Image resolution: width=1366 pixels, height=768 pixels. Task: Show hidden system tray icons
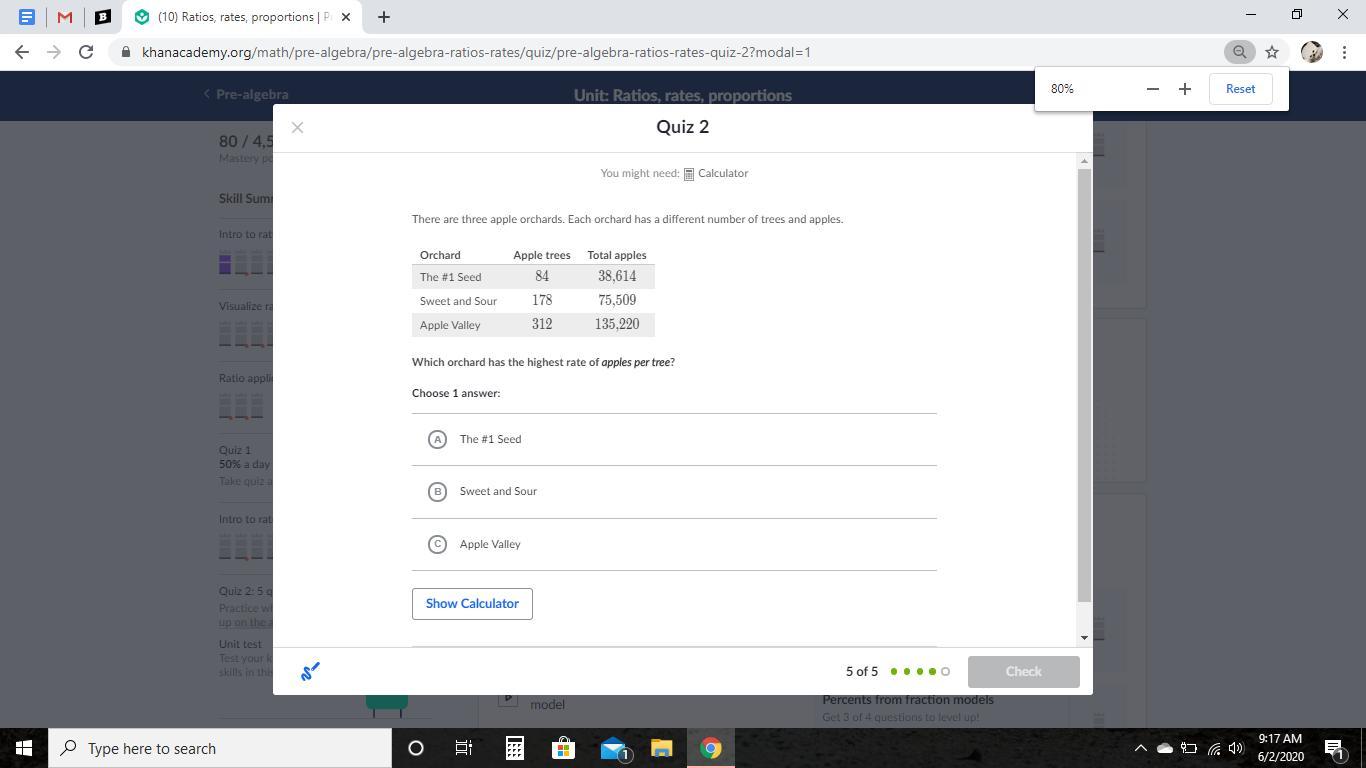click(x=1140, y=748)
